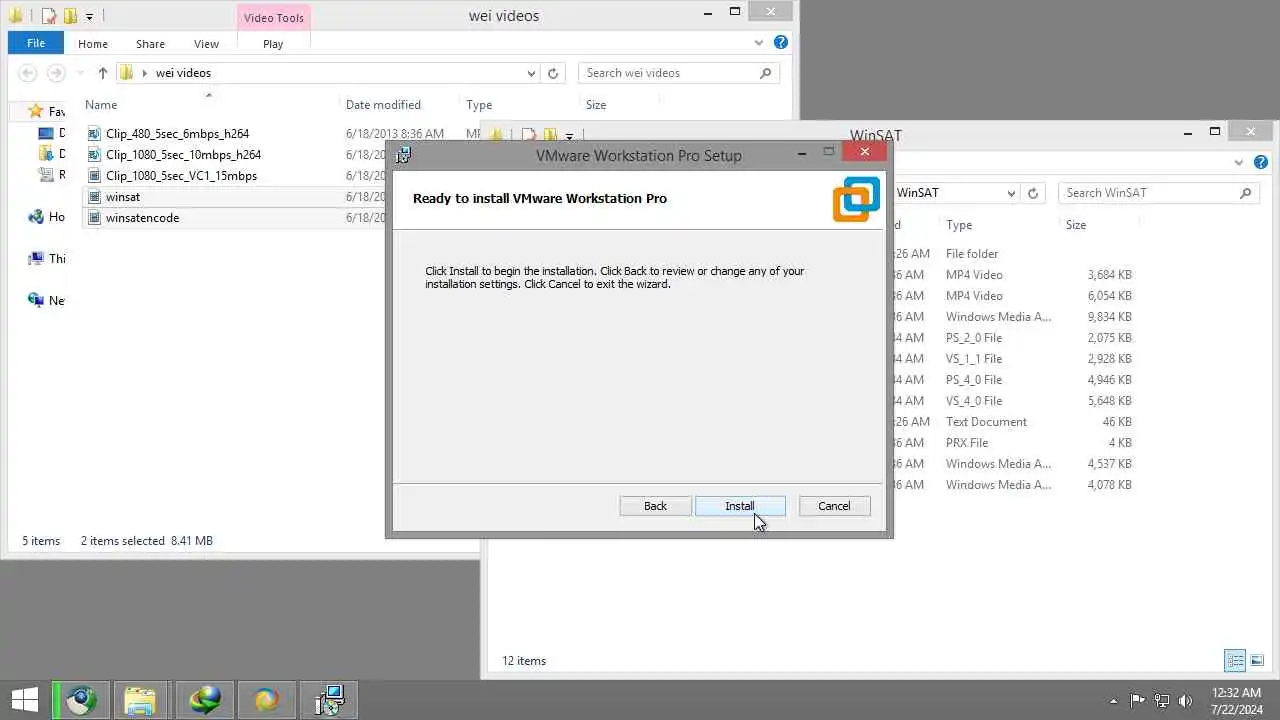This screenshot has height=720, width=1280.
Task: Click the Favorites star in navigation pane
Action: 36,111
